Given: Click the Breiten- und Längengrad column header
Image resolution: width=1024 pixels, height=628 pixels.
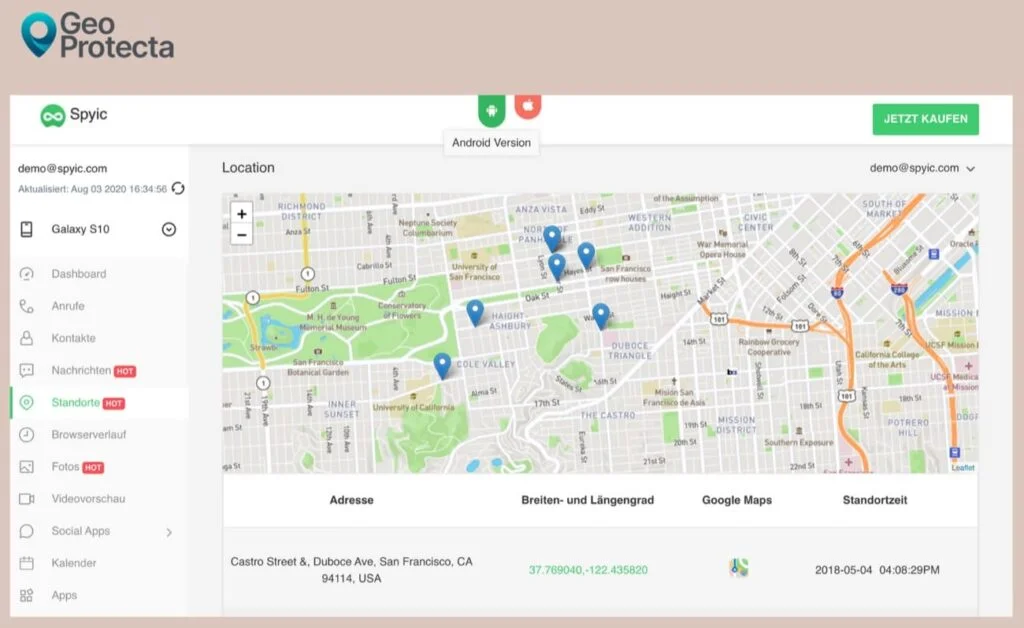Looking at the screenshot, I should click(x=587, y=500).
